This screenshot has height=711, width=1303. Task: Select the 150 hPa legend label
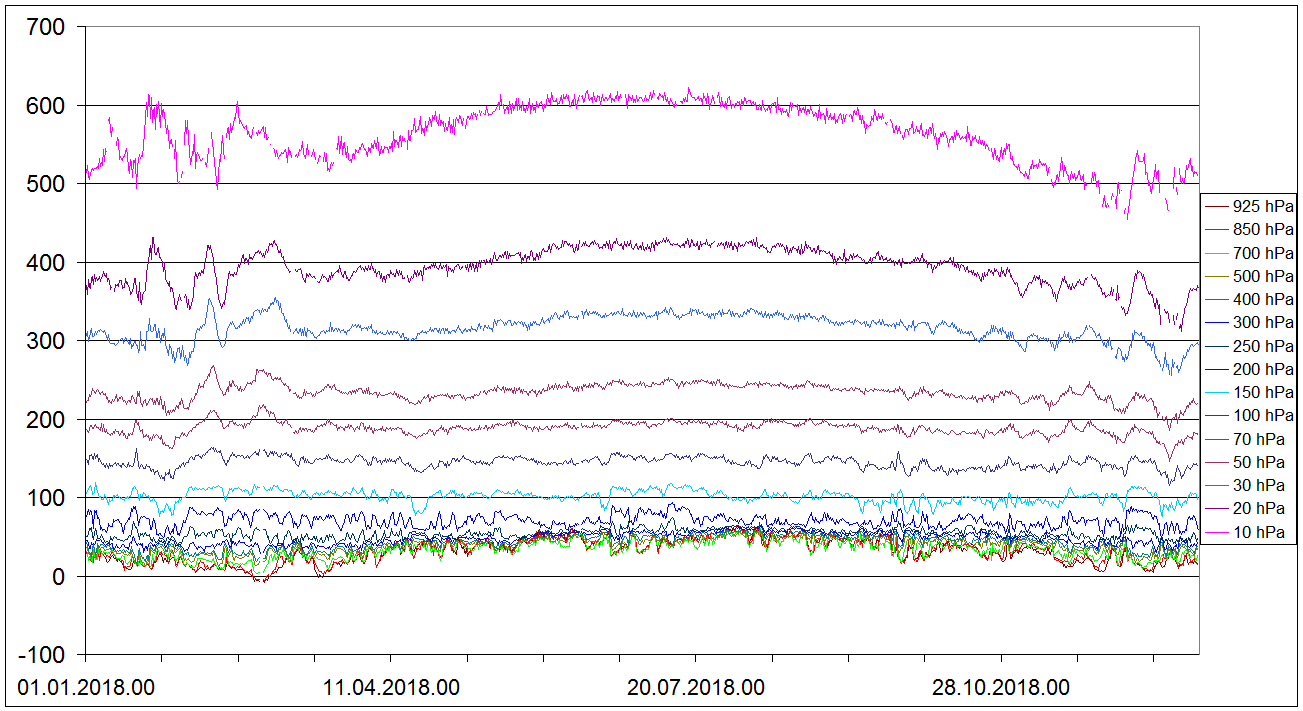[1262, 392]
